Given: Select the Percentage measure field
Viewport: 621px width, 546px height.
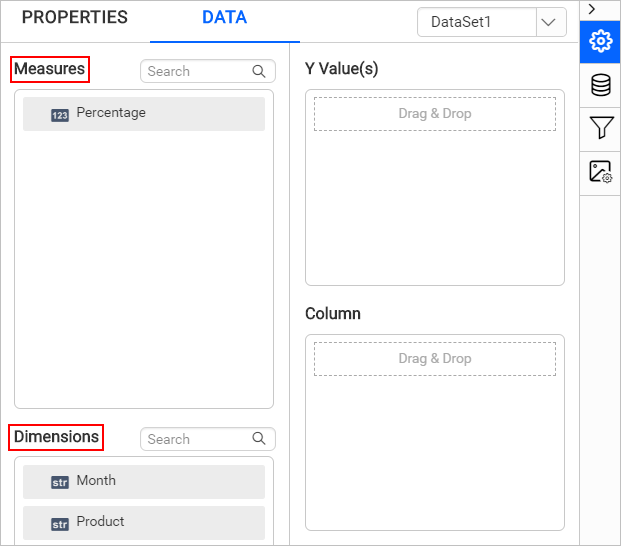Looking at the screenshot, I should [x=144, y=114].
